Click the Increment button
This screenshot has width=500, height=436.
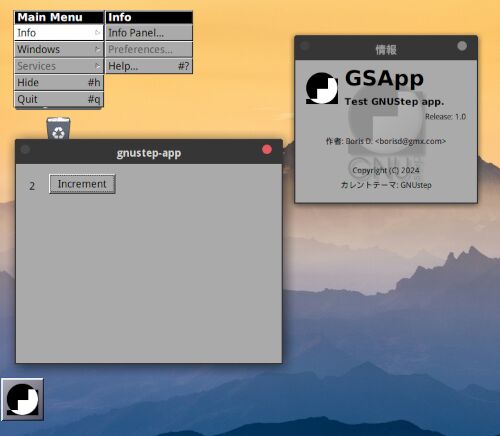point(82,184)
